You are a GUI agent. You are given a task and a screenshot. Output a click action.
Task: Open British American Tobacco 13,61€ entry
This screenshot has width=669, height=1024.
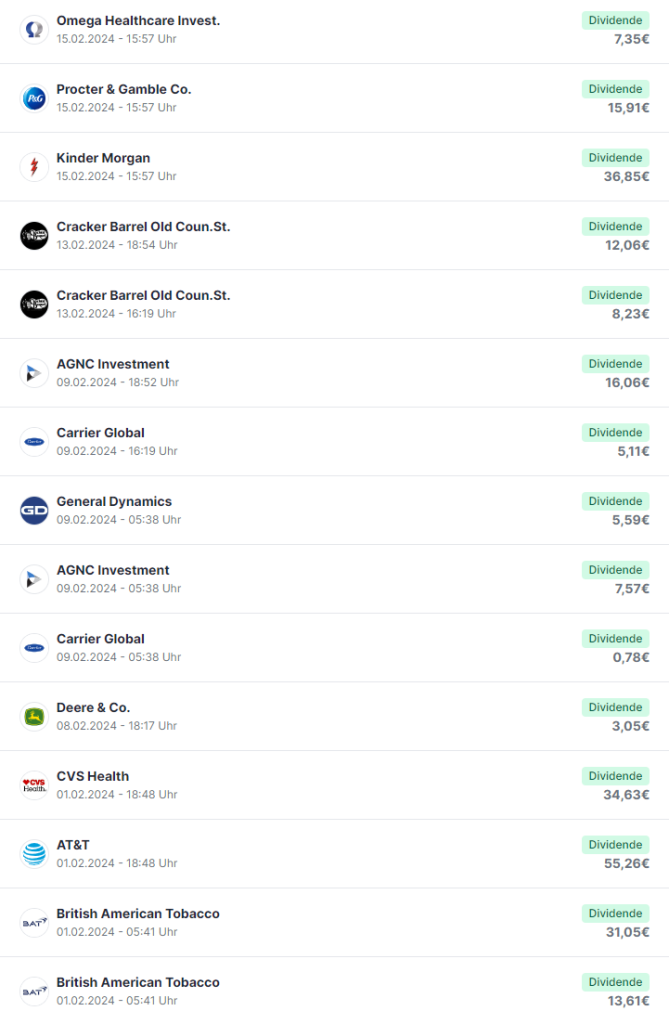click(x=334, y=991)
